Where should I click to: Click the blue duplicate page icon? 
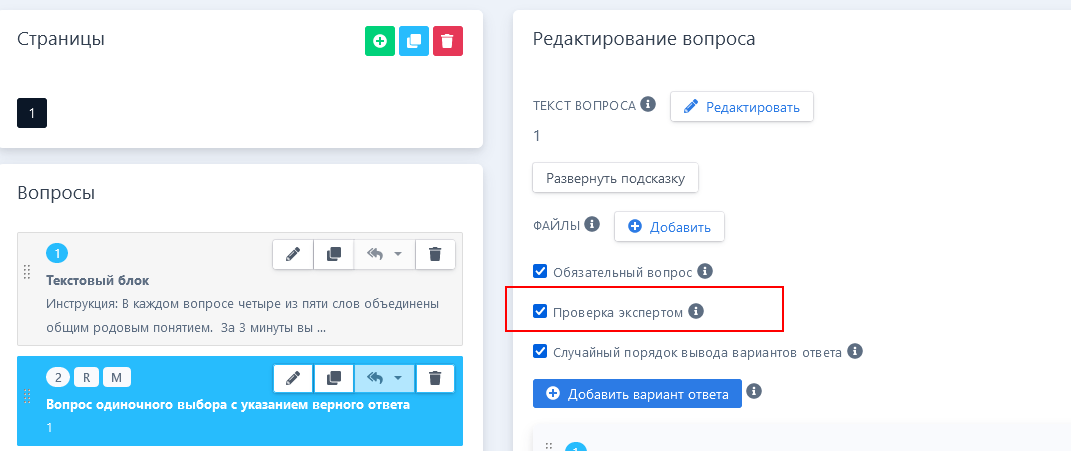414,41
